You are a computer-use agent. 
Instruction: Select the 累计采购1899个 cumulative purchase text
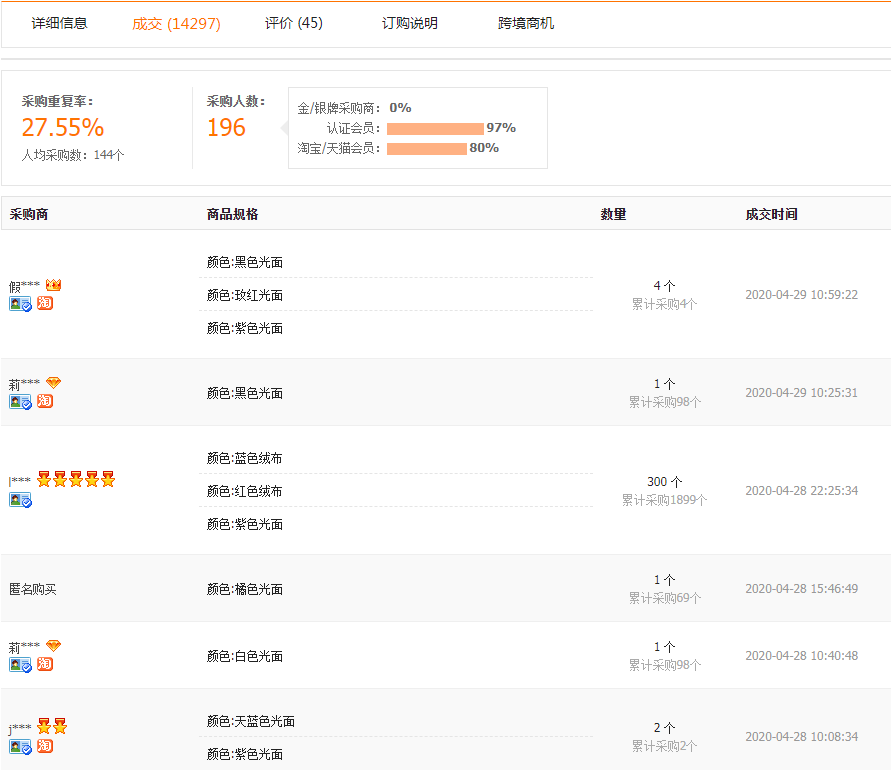tap(662, 497)
